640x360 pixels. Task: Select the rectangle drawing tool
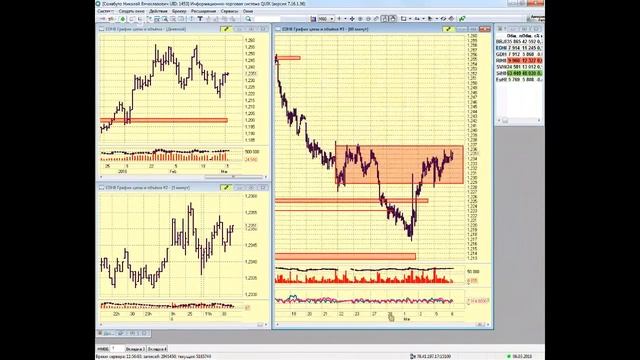[x=404, y=19]
